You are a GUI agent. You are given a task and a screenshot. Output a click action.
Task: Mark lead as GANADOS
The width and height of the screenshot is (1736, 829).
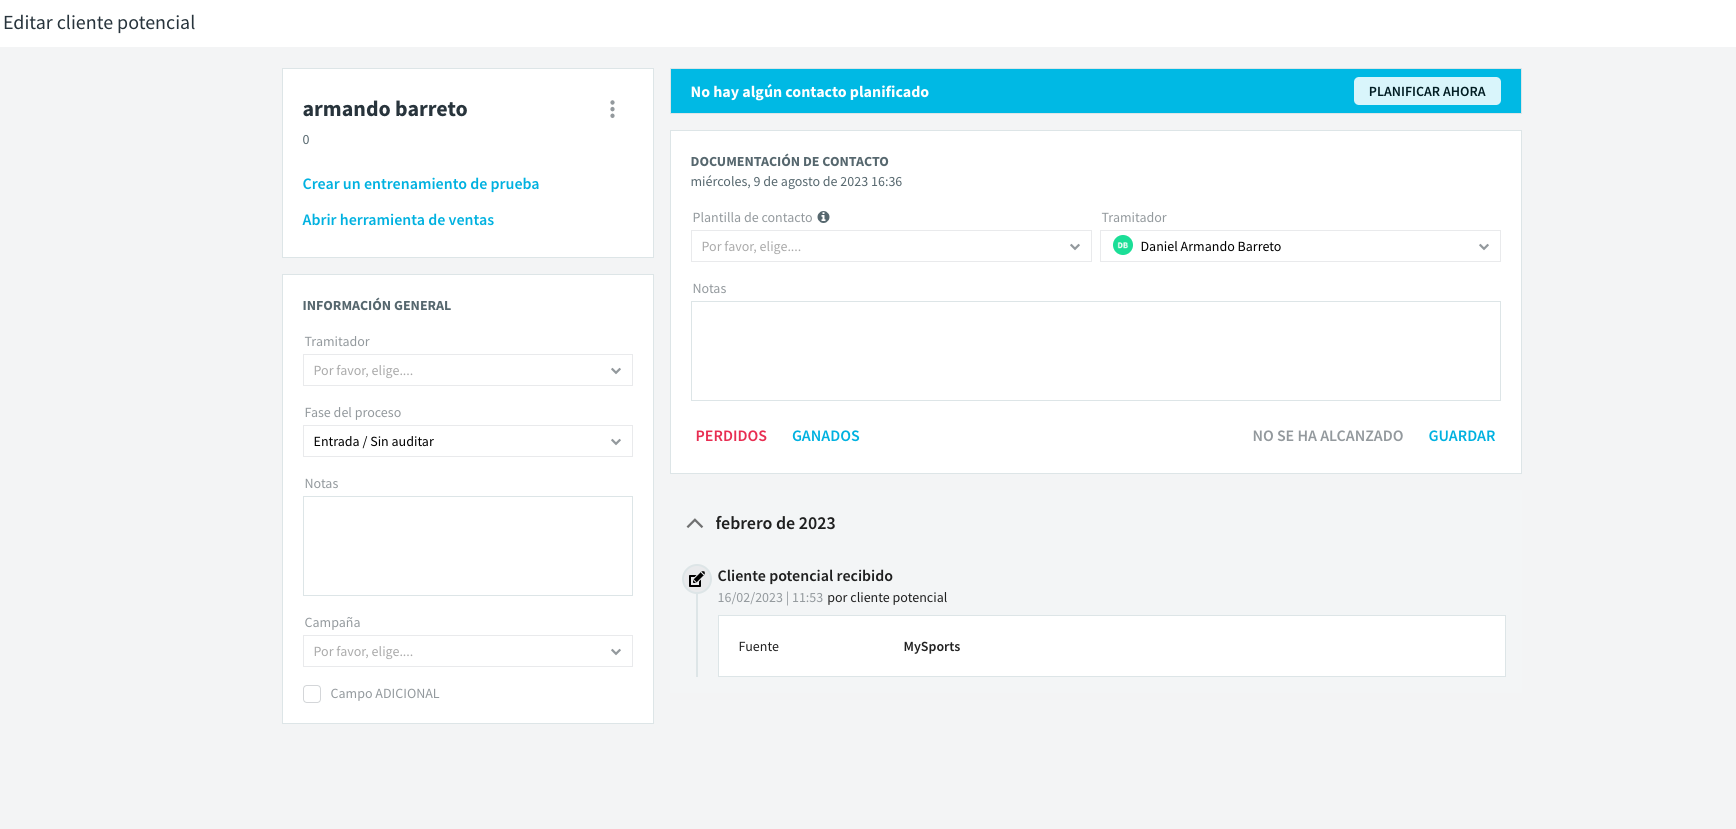click(x=826, y=436)
